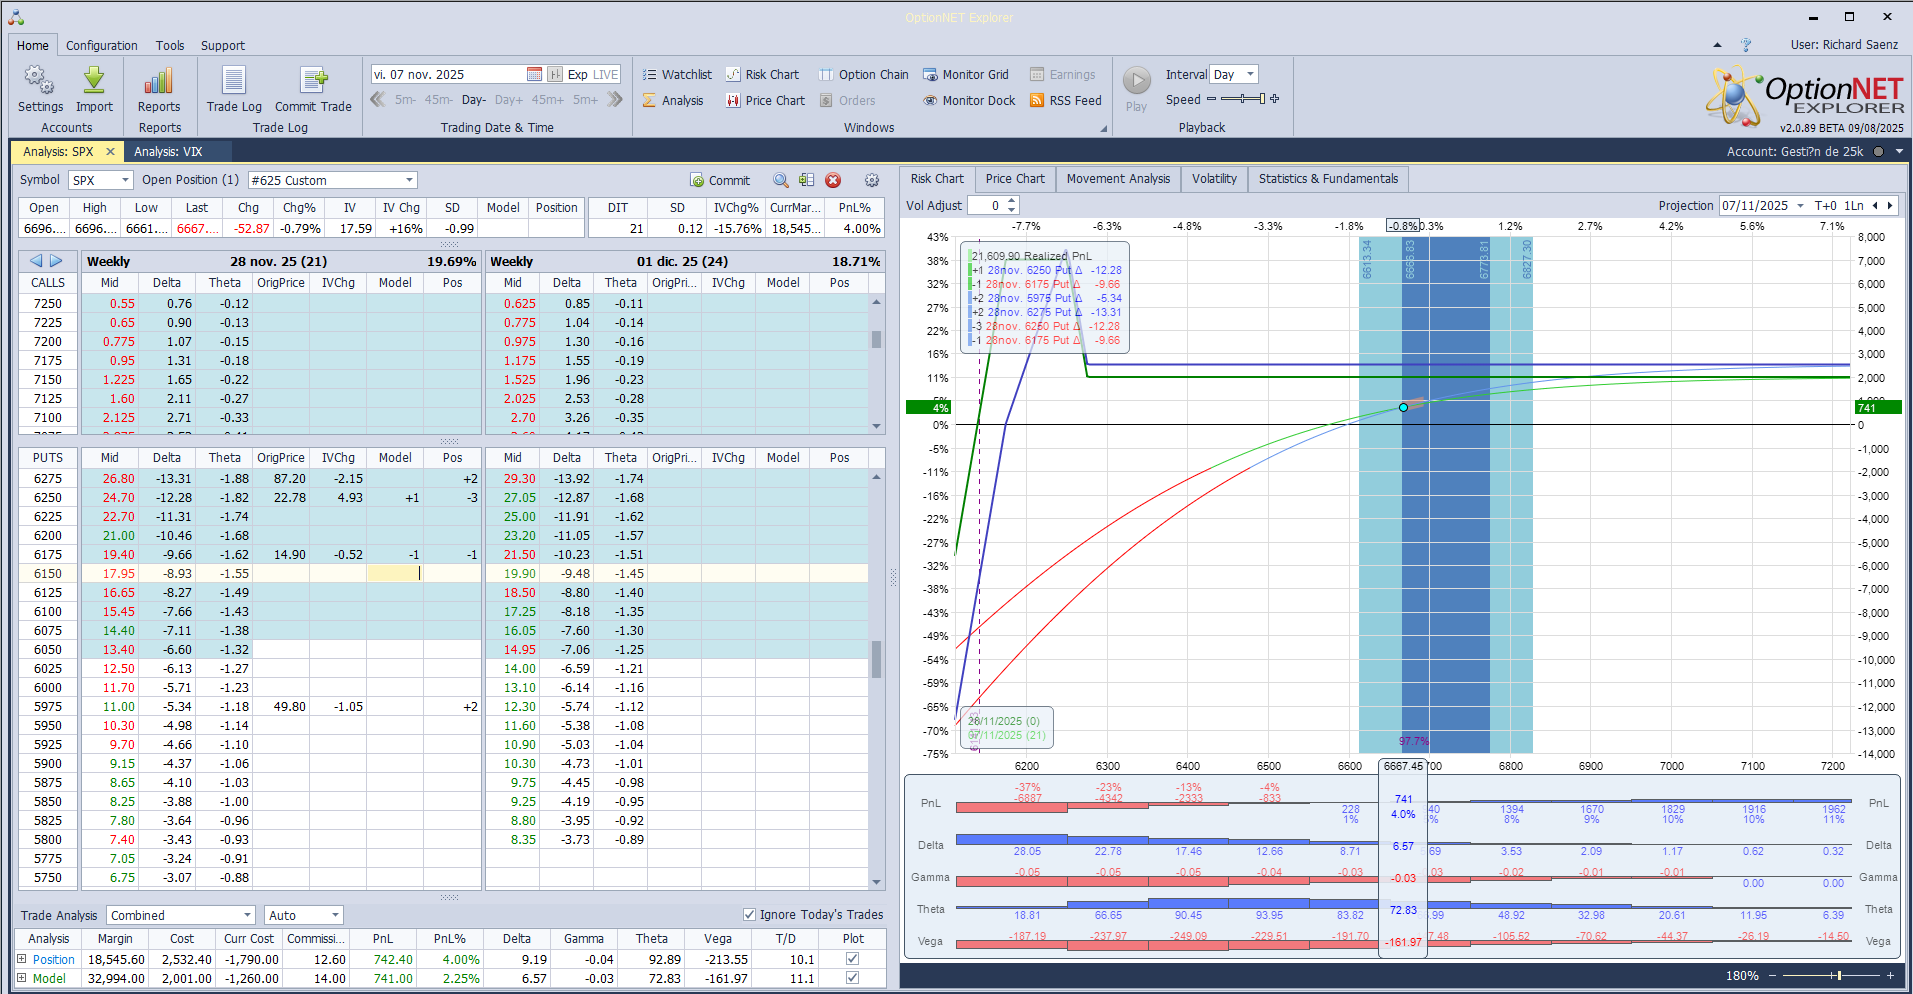1913x994 pixels.
Task: Open the Monitor Grid window
Action: (x=965, y=75)
